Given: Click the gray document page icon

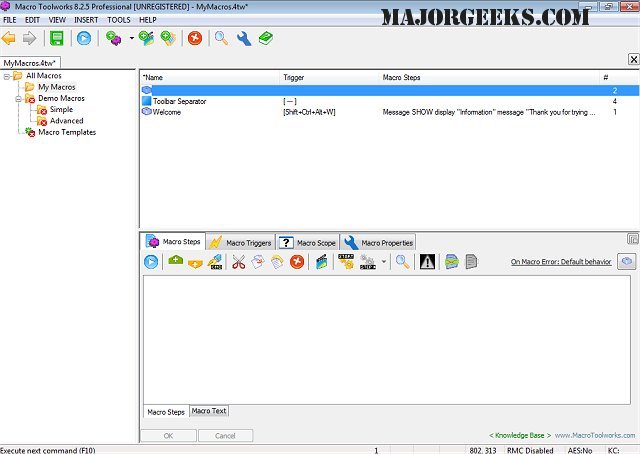Looking at the screenshot, I should point(471,262).
